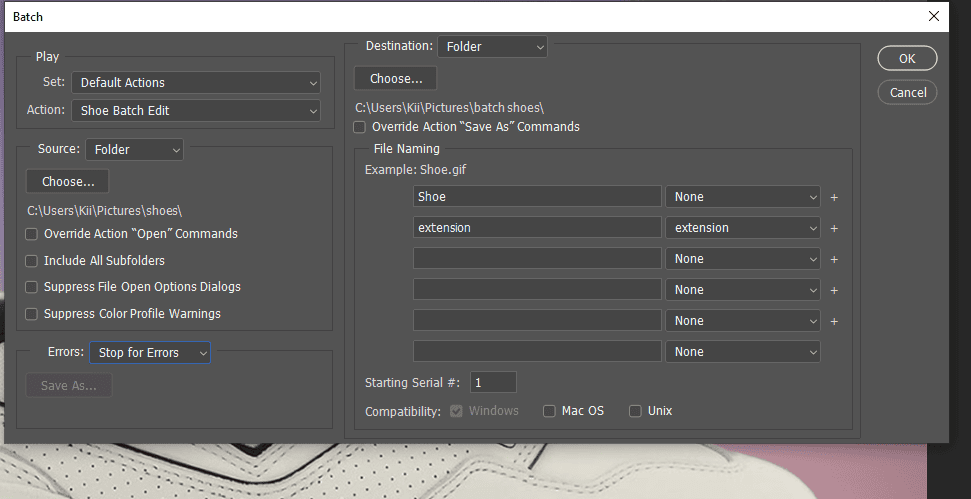
Task: Open the Action dropdown showing Shoe Batch Edit
Action: (196, 111)
